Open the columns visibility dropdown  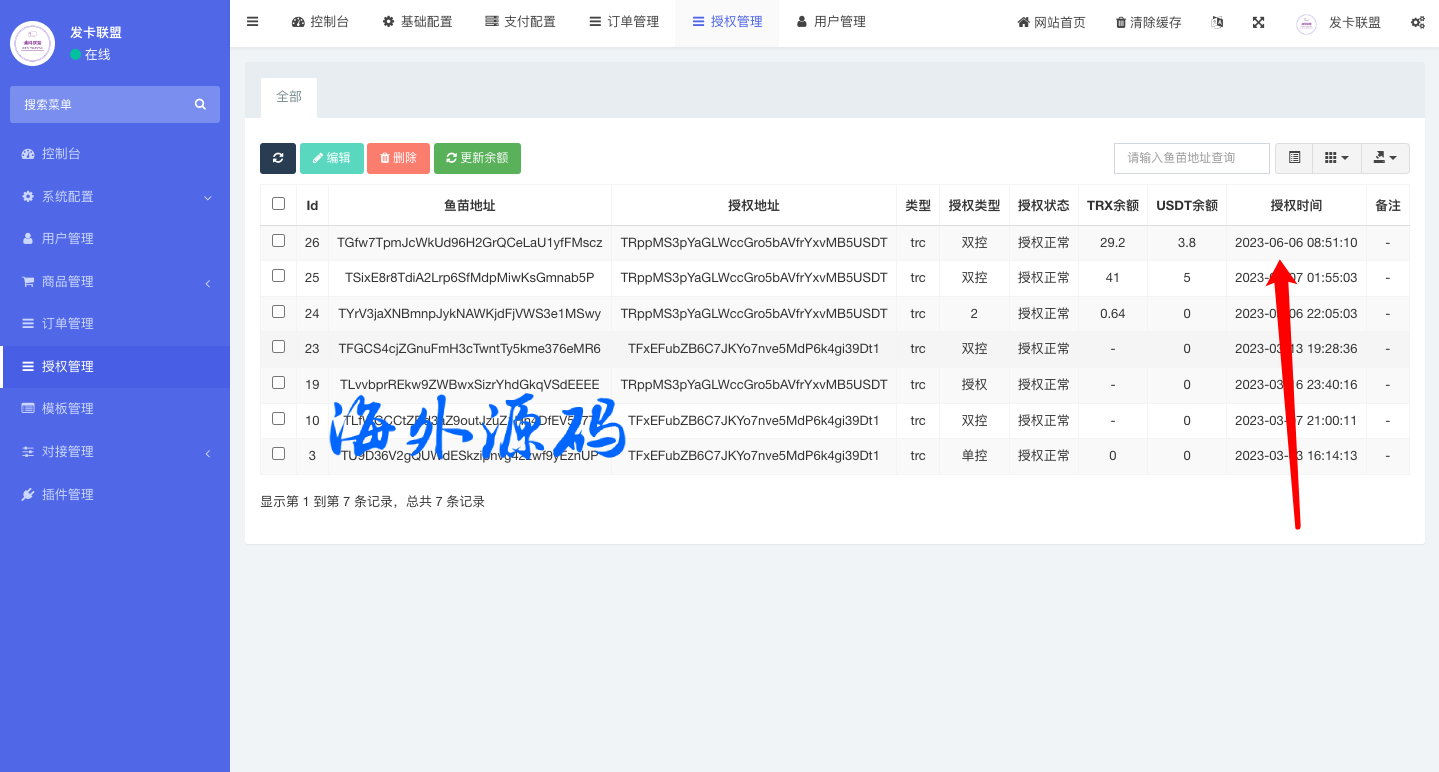click(1336, 158)
